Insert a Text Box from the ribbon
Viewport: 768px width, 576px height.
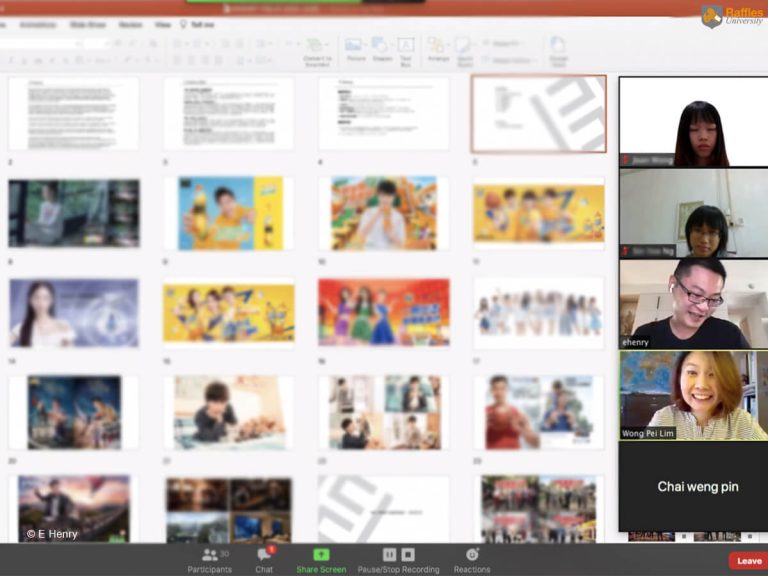(406, 46)
